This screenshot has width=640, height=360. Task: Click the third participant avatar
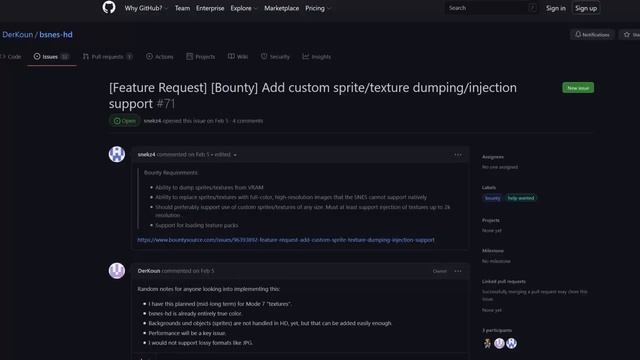pyautogui.click(x=511, y=343)
